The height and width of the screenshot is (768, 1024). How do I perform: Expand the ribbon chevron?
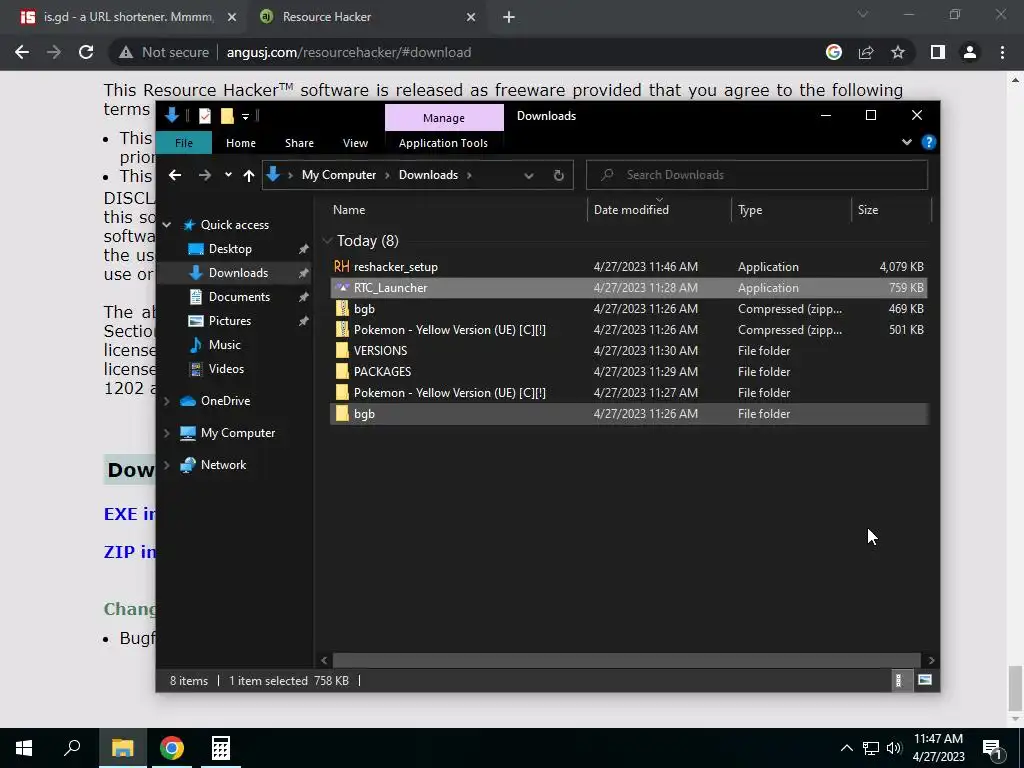[x=906, y=142]
